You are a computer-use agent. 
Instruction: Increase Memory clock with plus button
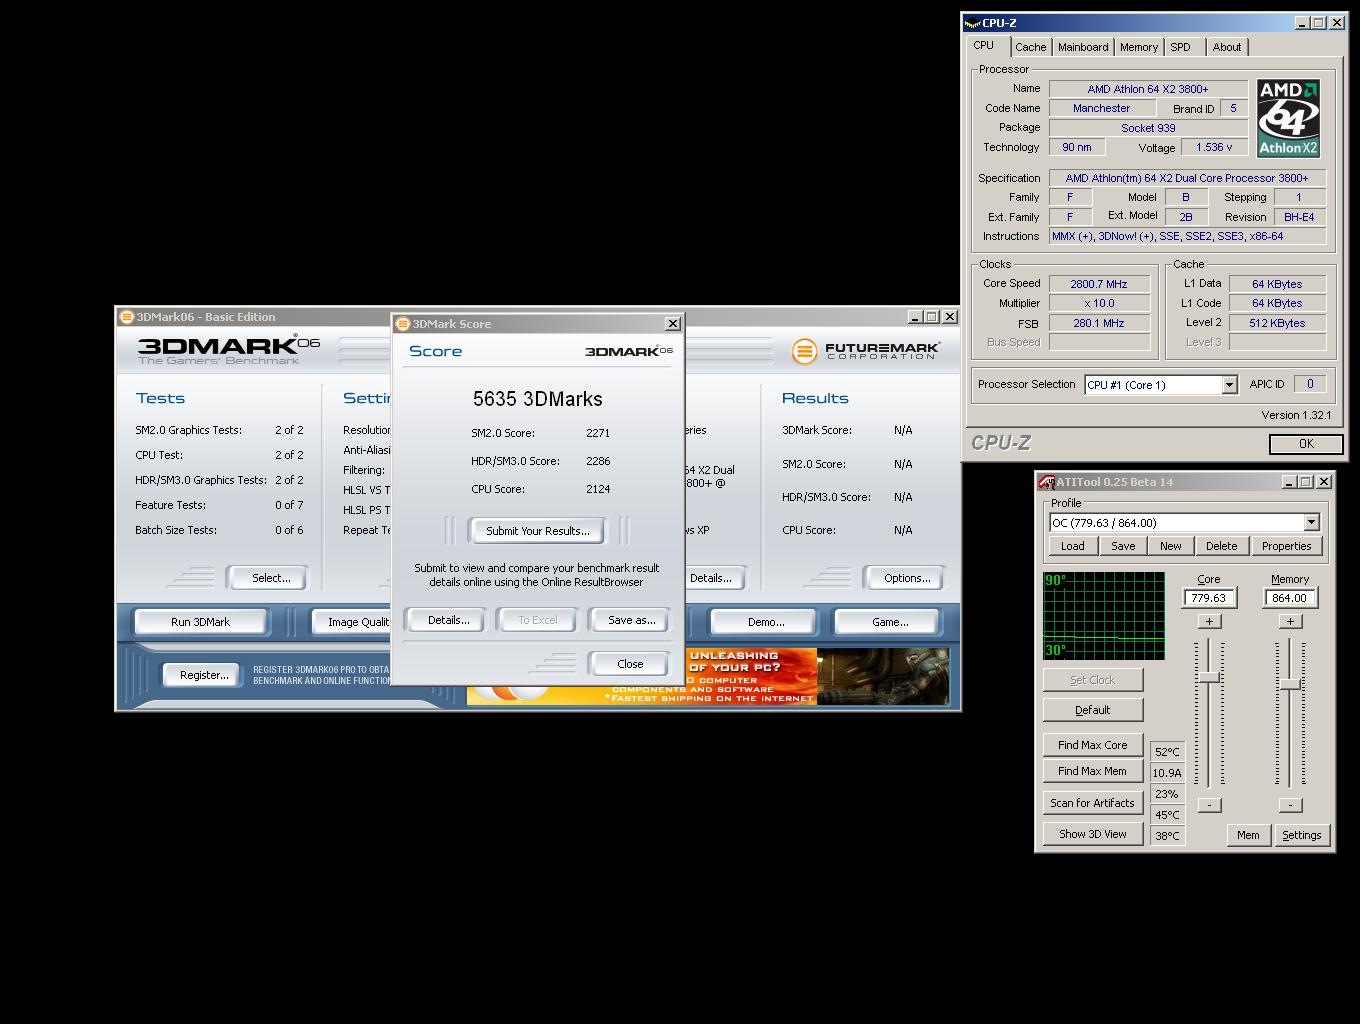click(x=1290, y=621)
